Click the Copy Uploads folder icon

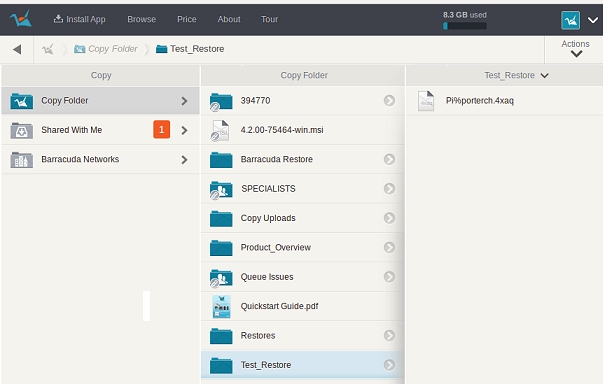(x=221, y=218)
